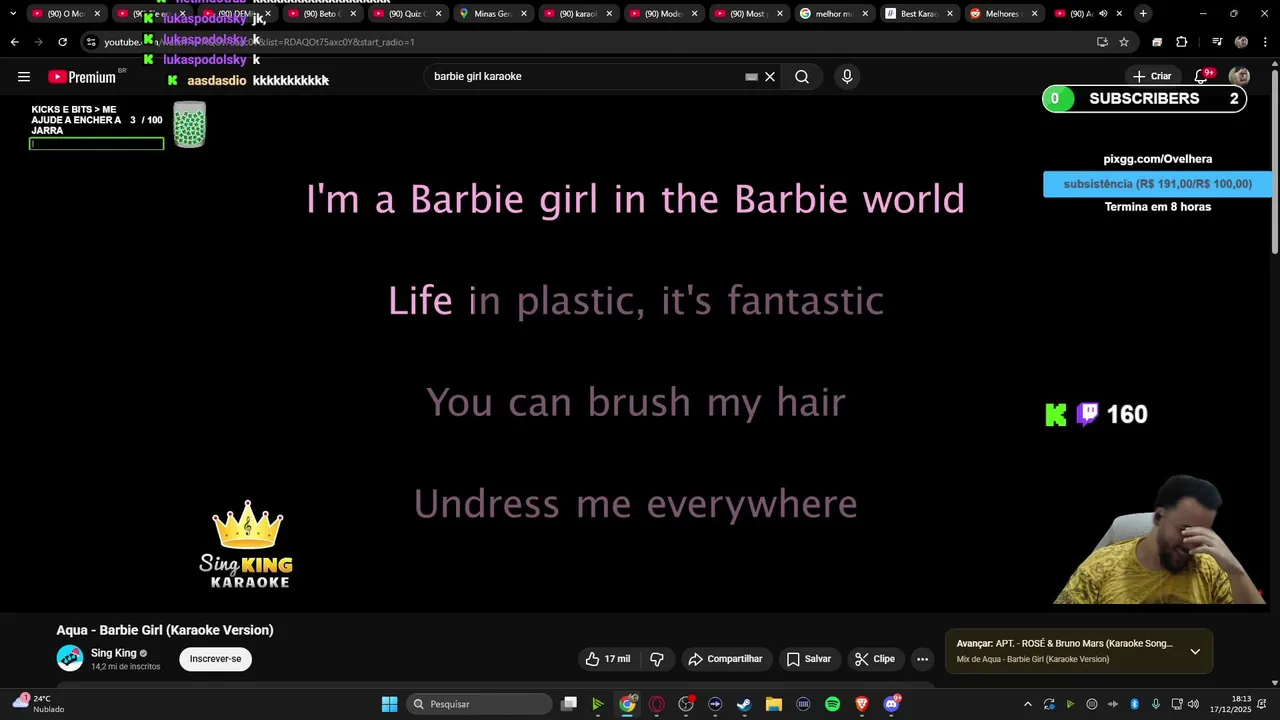1280x720 pixels.
Task: Go back in browser history
Action: pyautogui.click(x=14, y=42)
